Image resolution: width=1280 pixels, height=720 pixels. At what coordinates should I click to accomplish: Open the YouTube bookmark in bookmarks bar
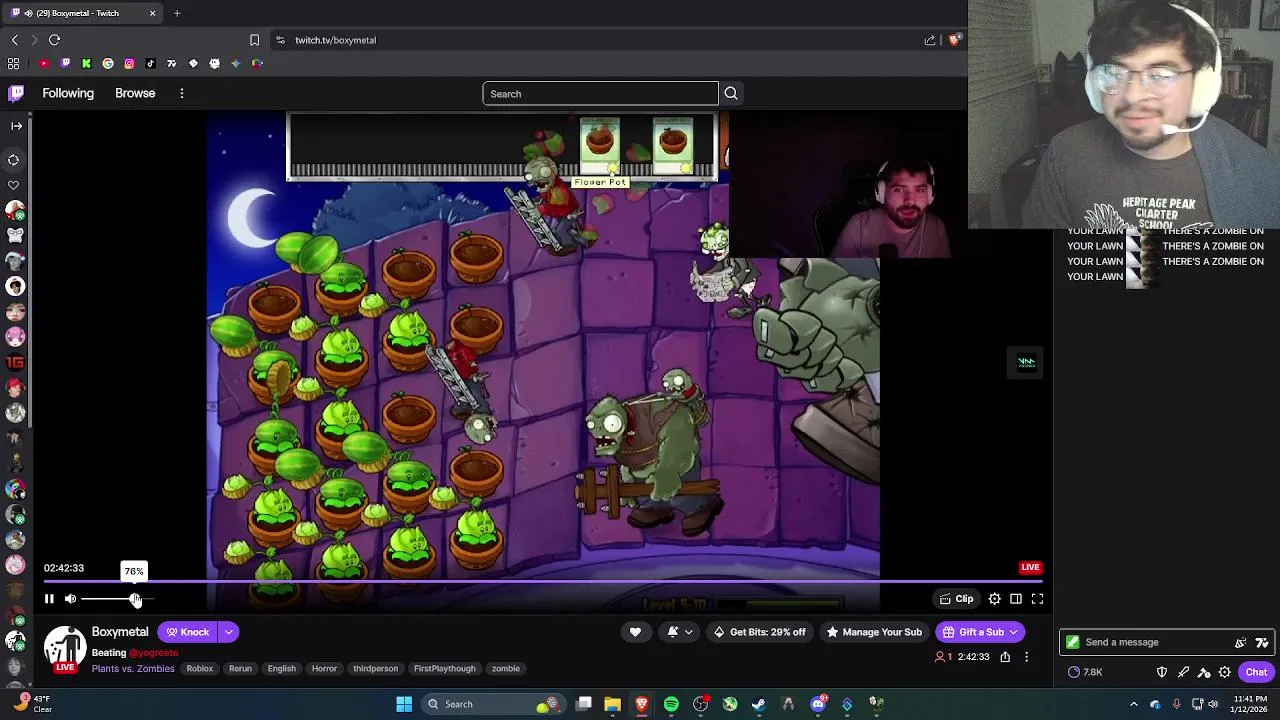coord(44,63)
